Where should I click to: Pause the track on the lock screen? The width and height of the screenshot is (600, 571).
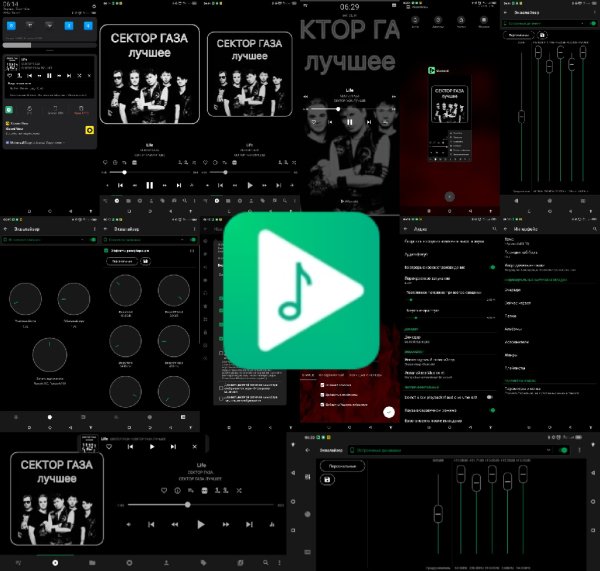349,122
